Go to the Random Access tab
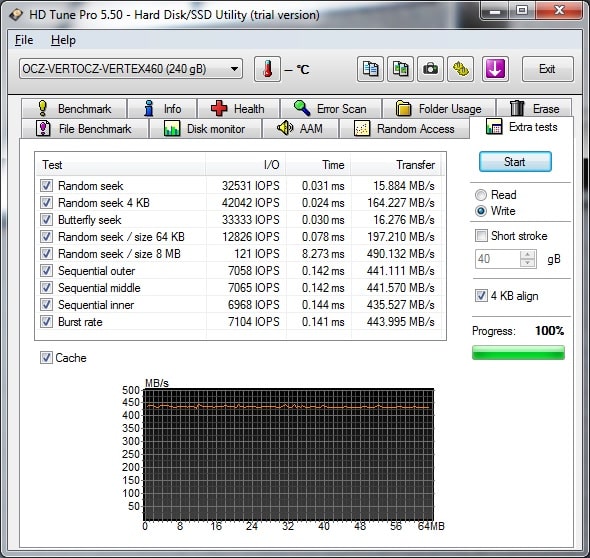 [404, 129]
